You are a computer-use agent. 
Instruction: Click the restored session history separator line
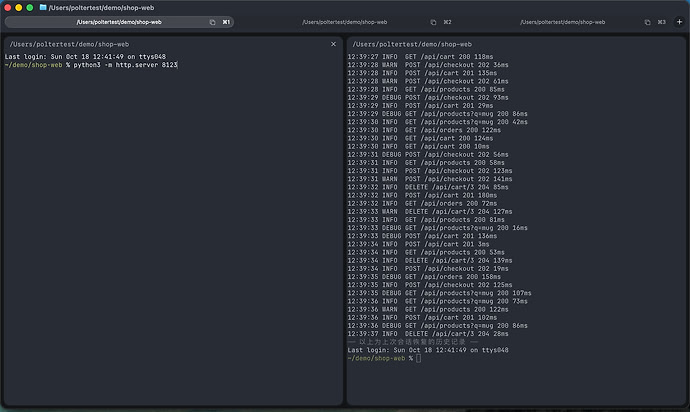coord(413,342)
